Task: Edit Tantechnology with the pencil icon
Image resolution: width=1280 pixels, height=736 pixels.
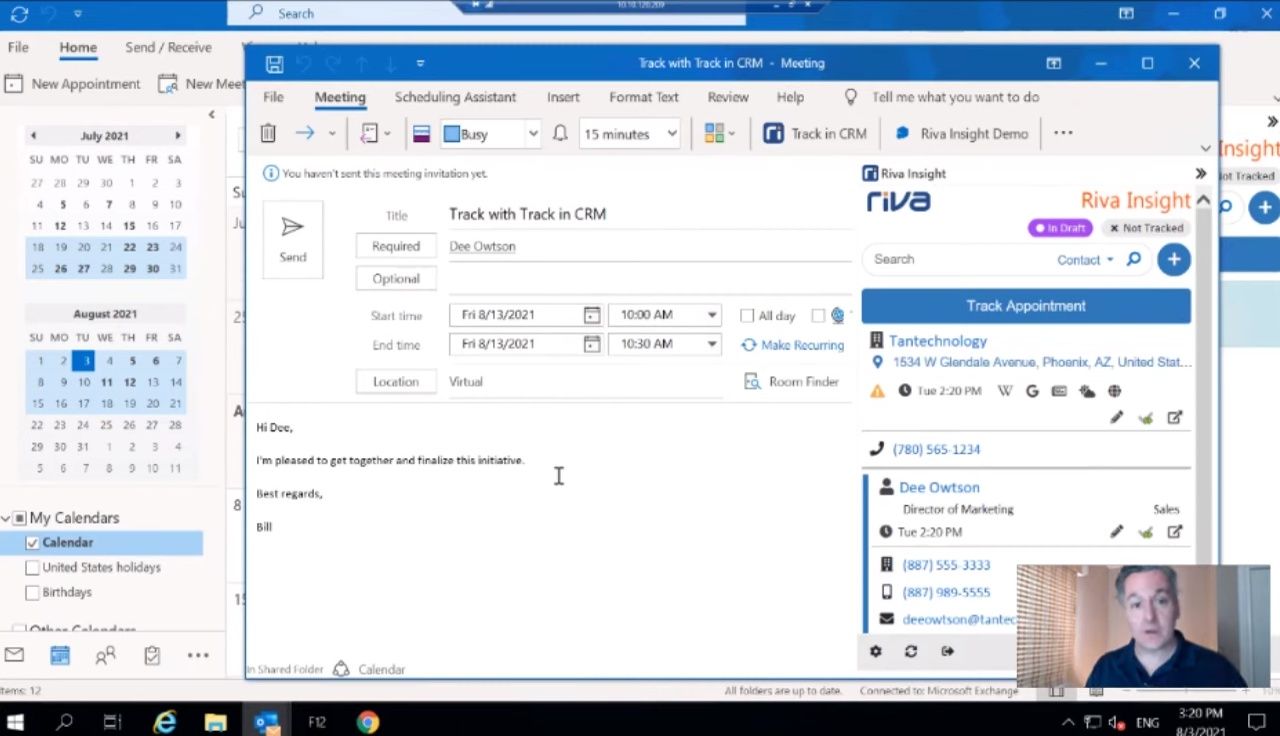Action: (x=1116, y=418)
